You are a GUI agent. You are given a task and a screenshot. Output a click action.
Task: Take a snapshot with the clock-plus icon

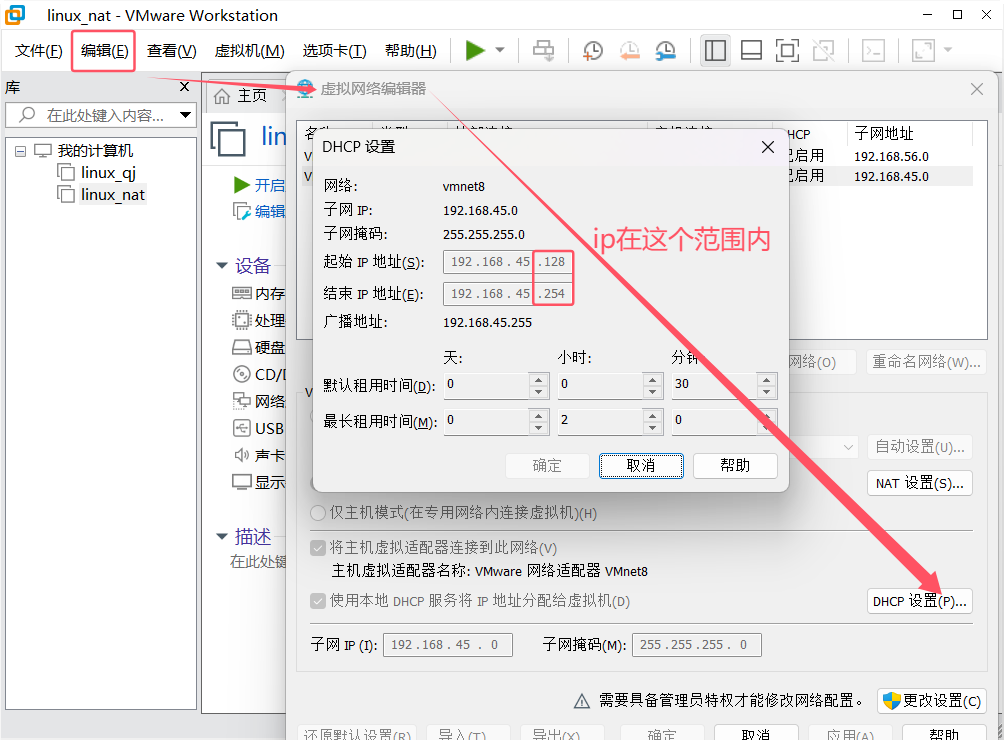click(592, 51)
